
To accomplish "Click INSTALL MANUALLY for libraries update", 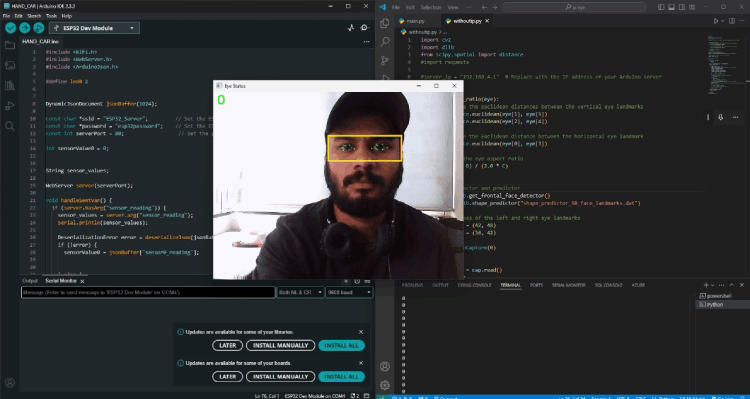I will (281, 345).
